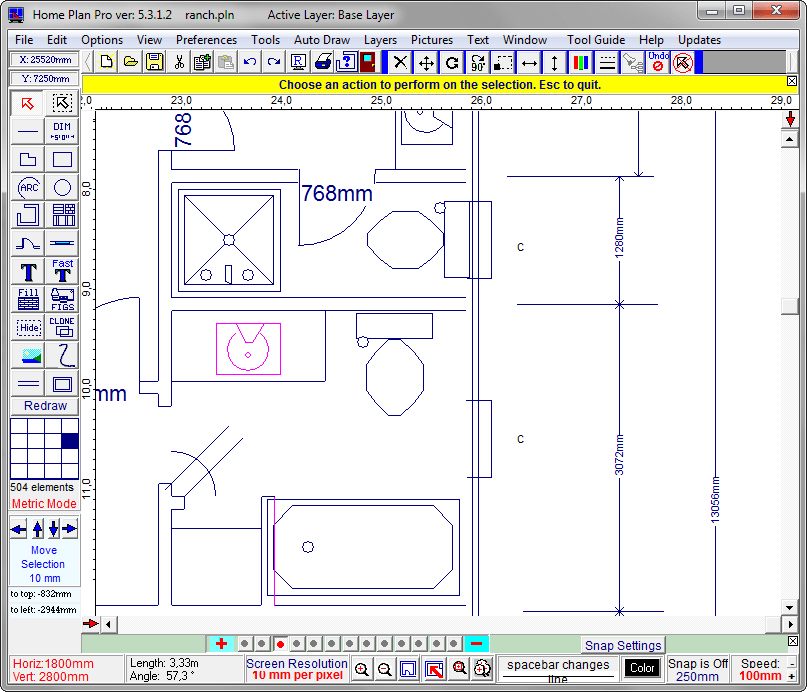
Task: Open the Auto Draw menu
Action: (x=322, y=40)
